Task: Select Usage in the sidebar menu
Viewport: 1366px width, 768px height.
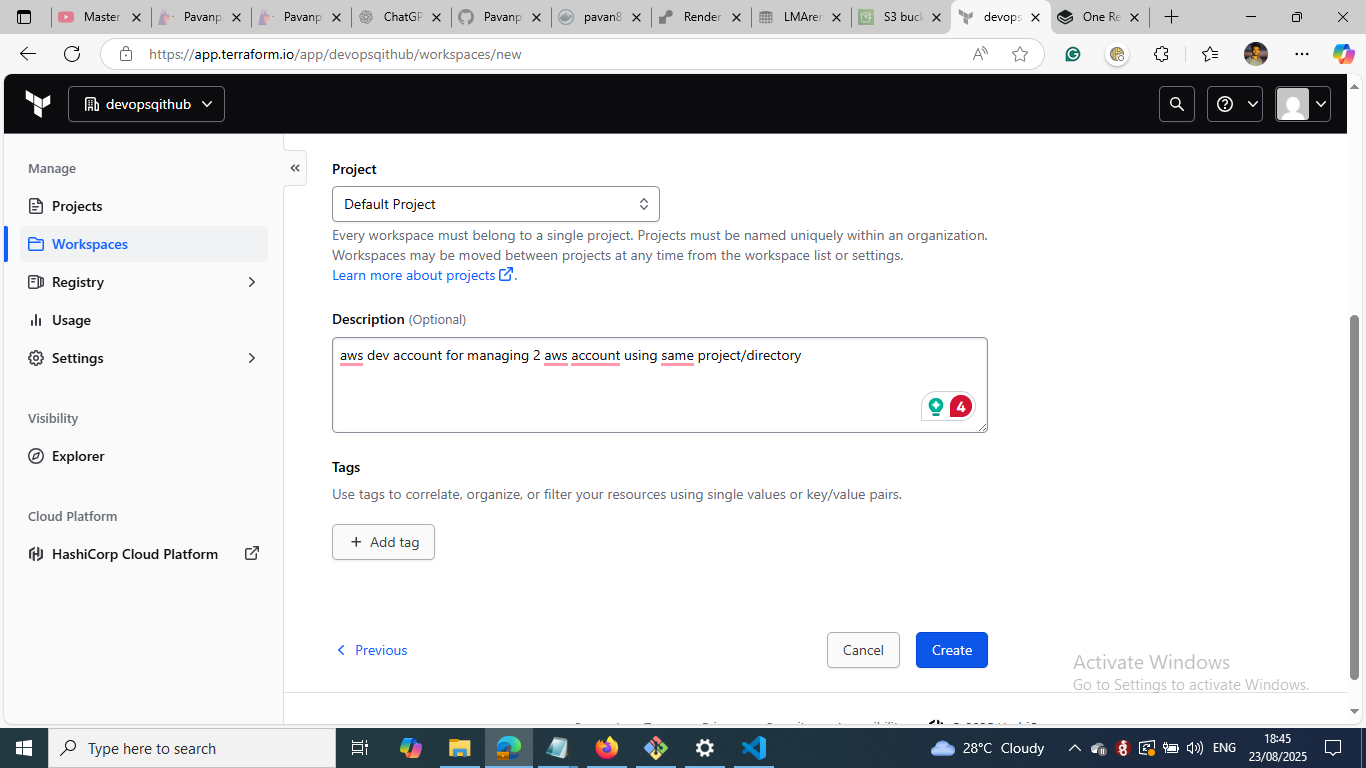Action: [x=71, y=320]
